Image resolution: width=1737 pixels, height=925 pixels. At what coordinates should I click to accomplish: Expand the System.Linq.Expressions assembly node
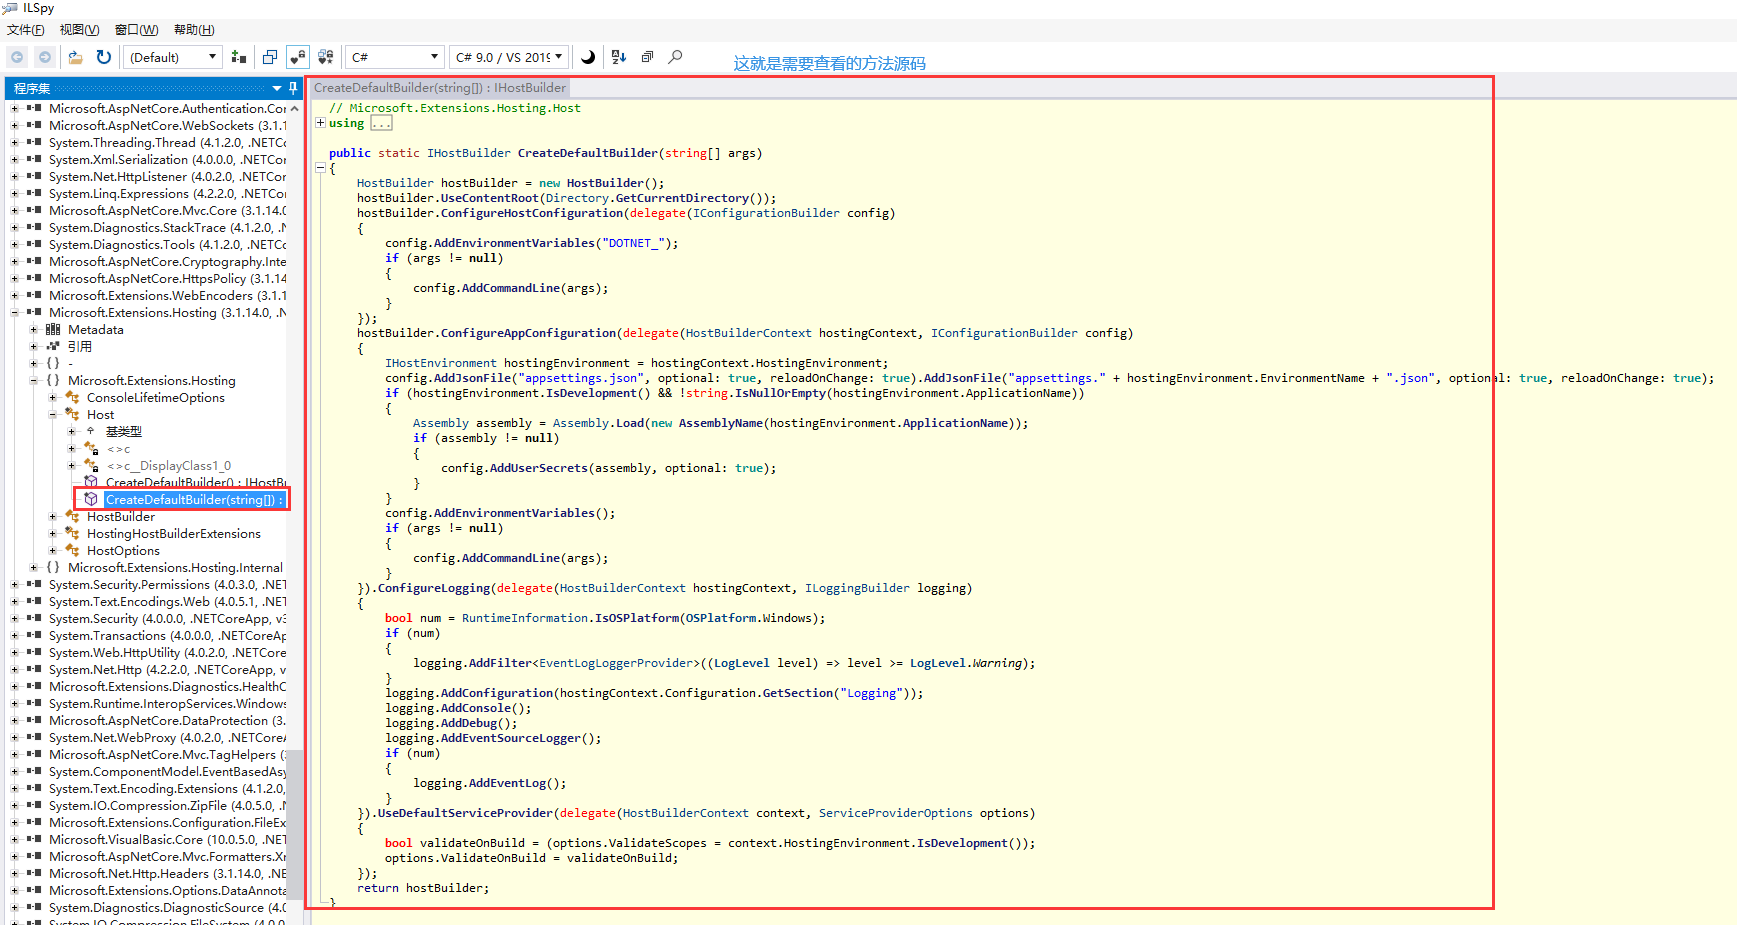15,193
